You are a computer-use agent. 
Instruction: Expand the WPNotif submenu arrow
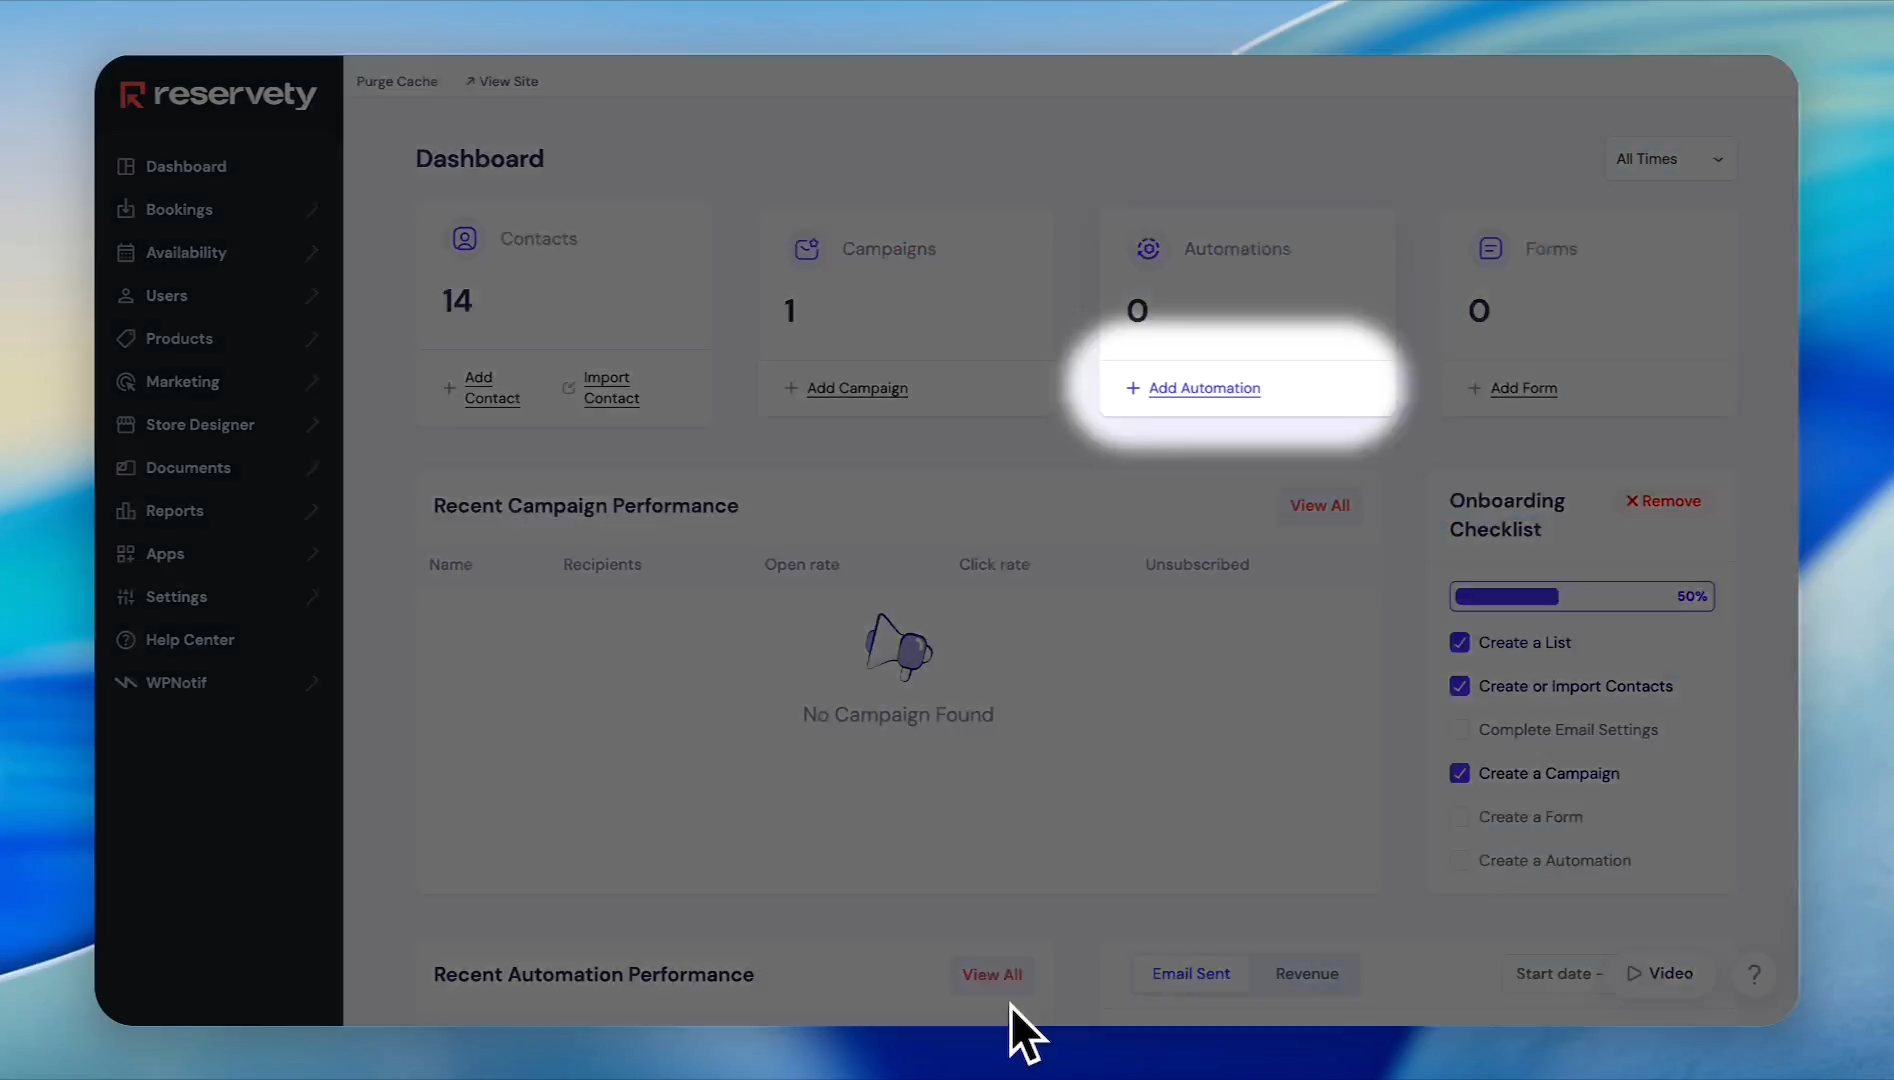tap(312, 682)
